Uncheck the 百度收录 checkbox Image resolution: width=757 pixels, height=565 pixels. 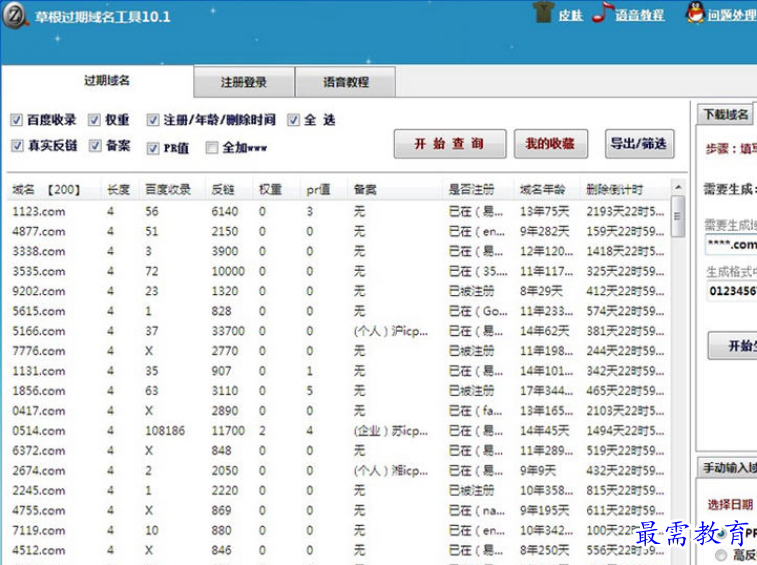point(17,120)
